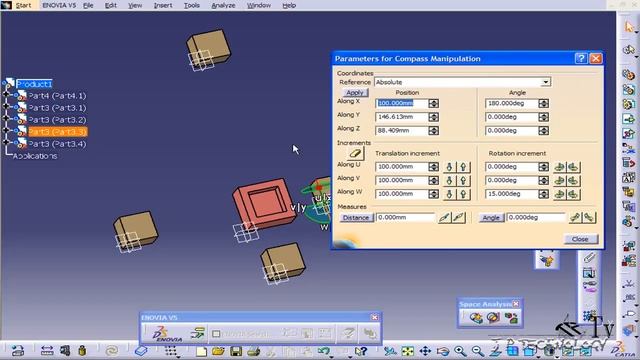Open the View menu
This screenshot has width=640, height=360.
click(x=135, y=5)
